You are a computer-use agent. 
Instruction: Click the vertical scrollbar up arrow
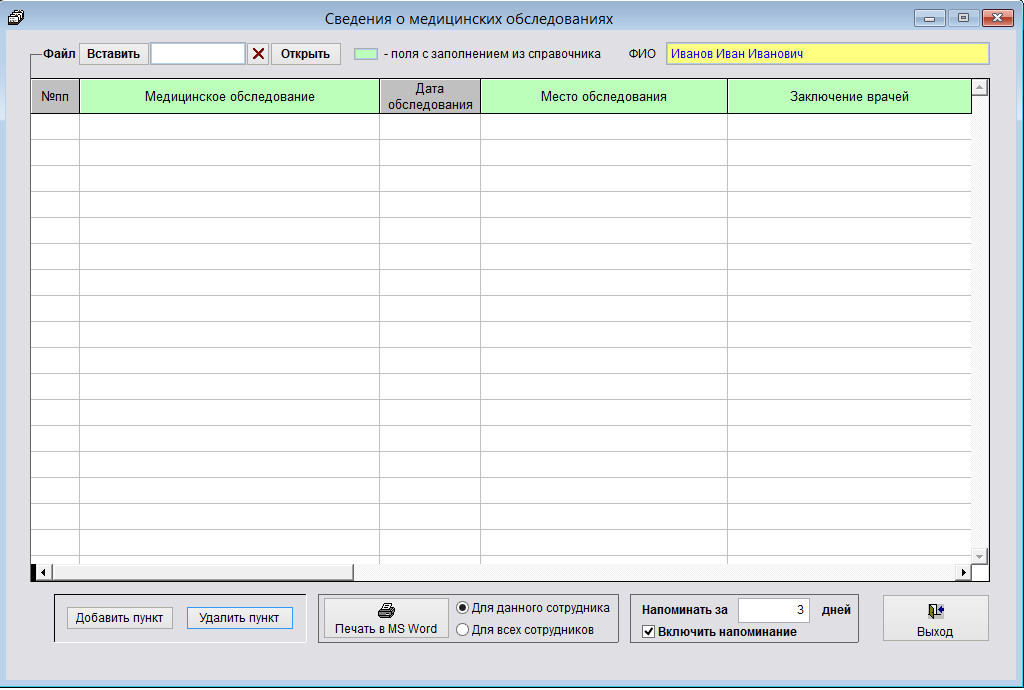(979, 88)
